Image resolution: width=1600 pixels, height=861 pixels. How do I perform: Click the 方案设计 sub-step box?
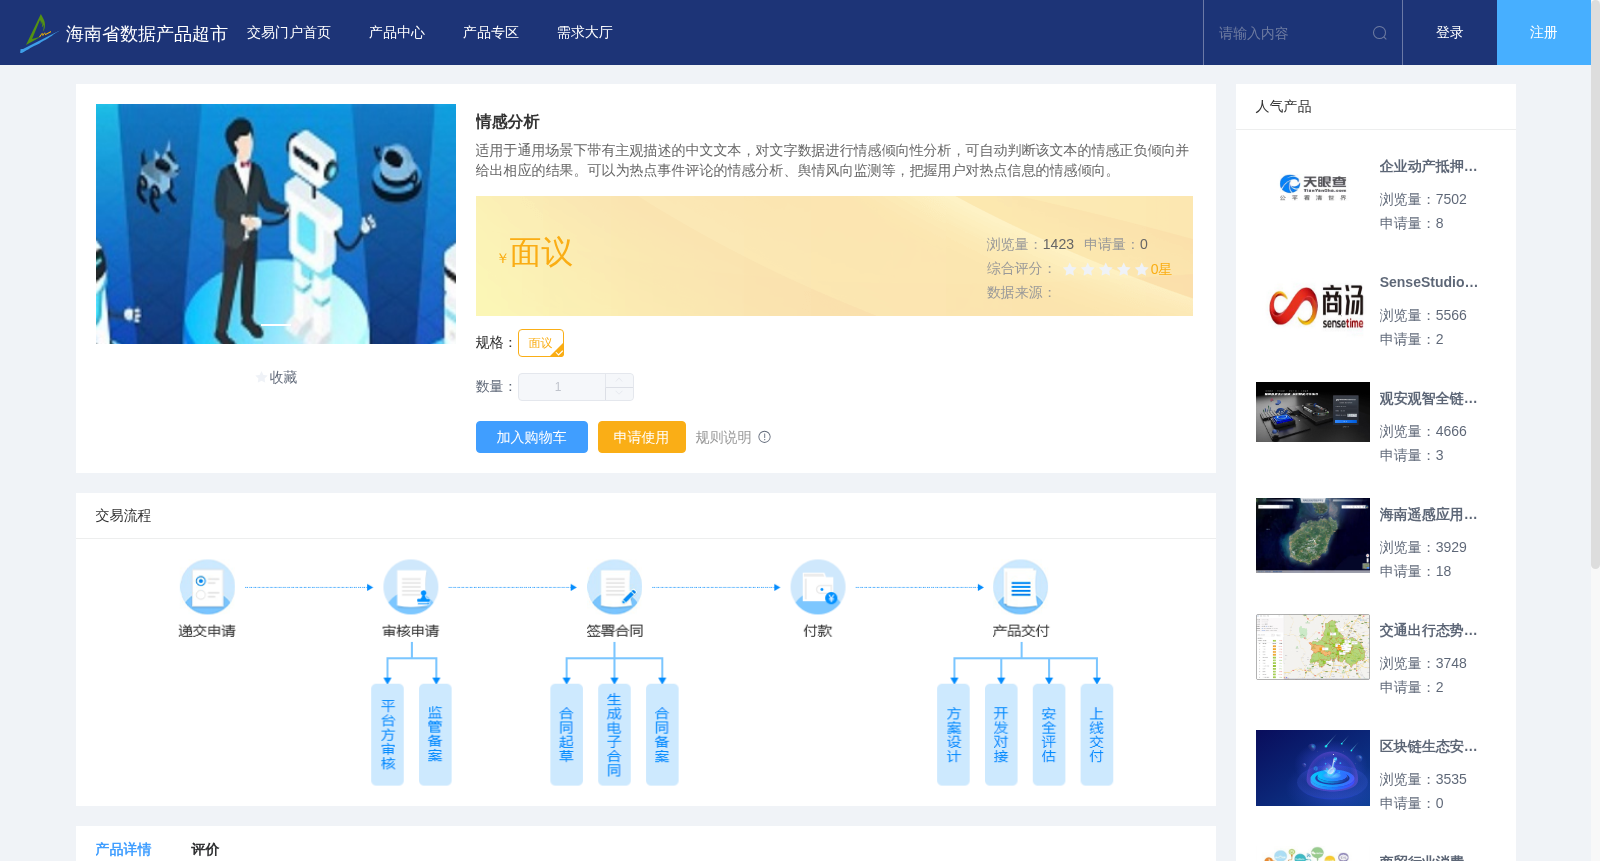click(x=953, y=735)
